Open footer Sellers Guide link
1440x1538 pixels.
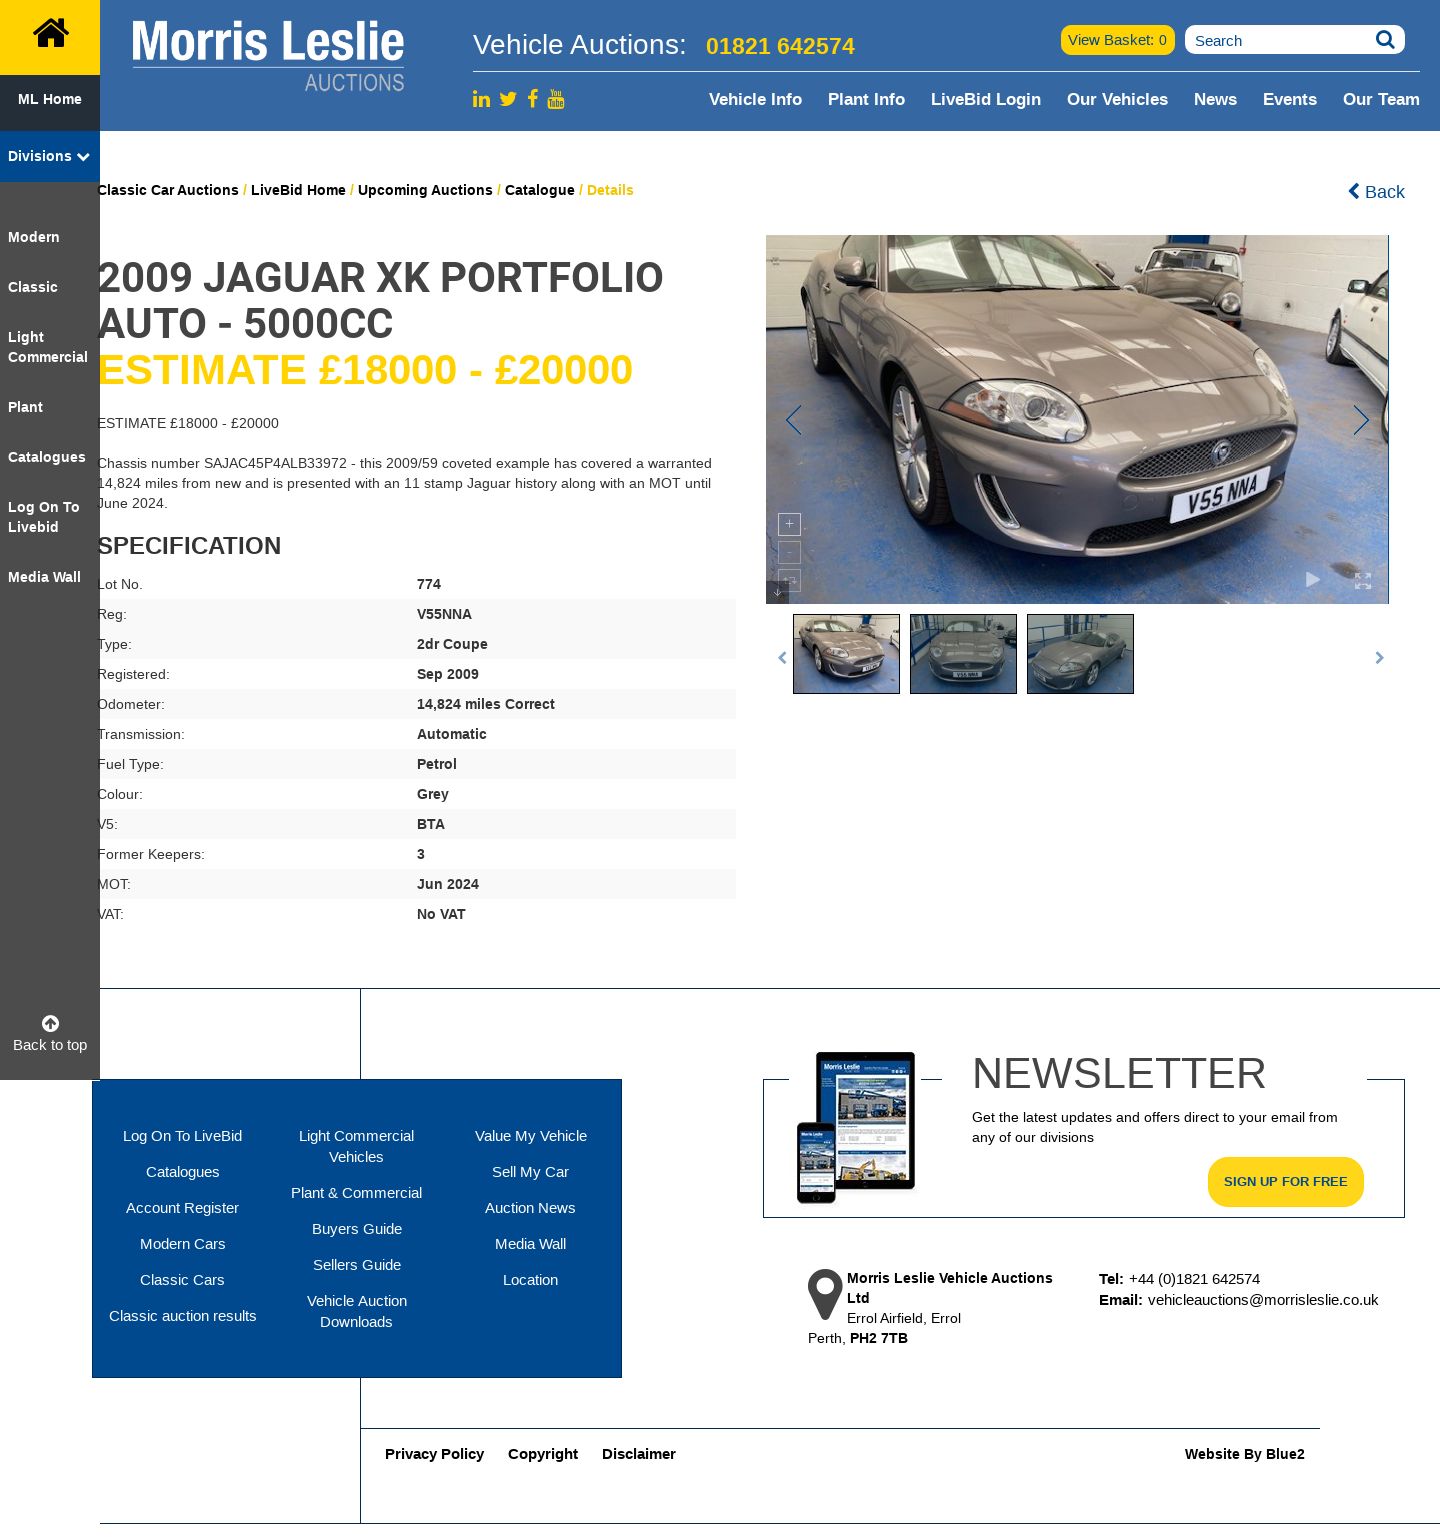[x=357, y=1265]
